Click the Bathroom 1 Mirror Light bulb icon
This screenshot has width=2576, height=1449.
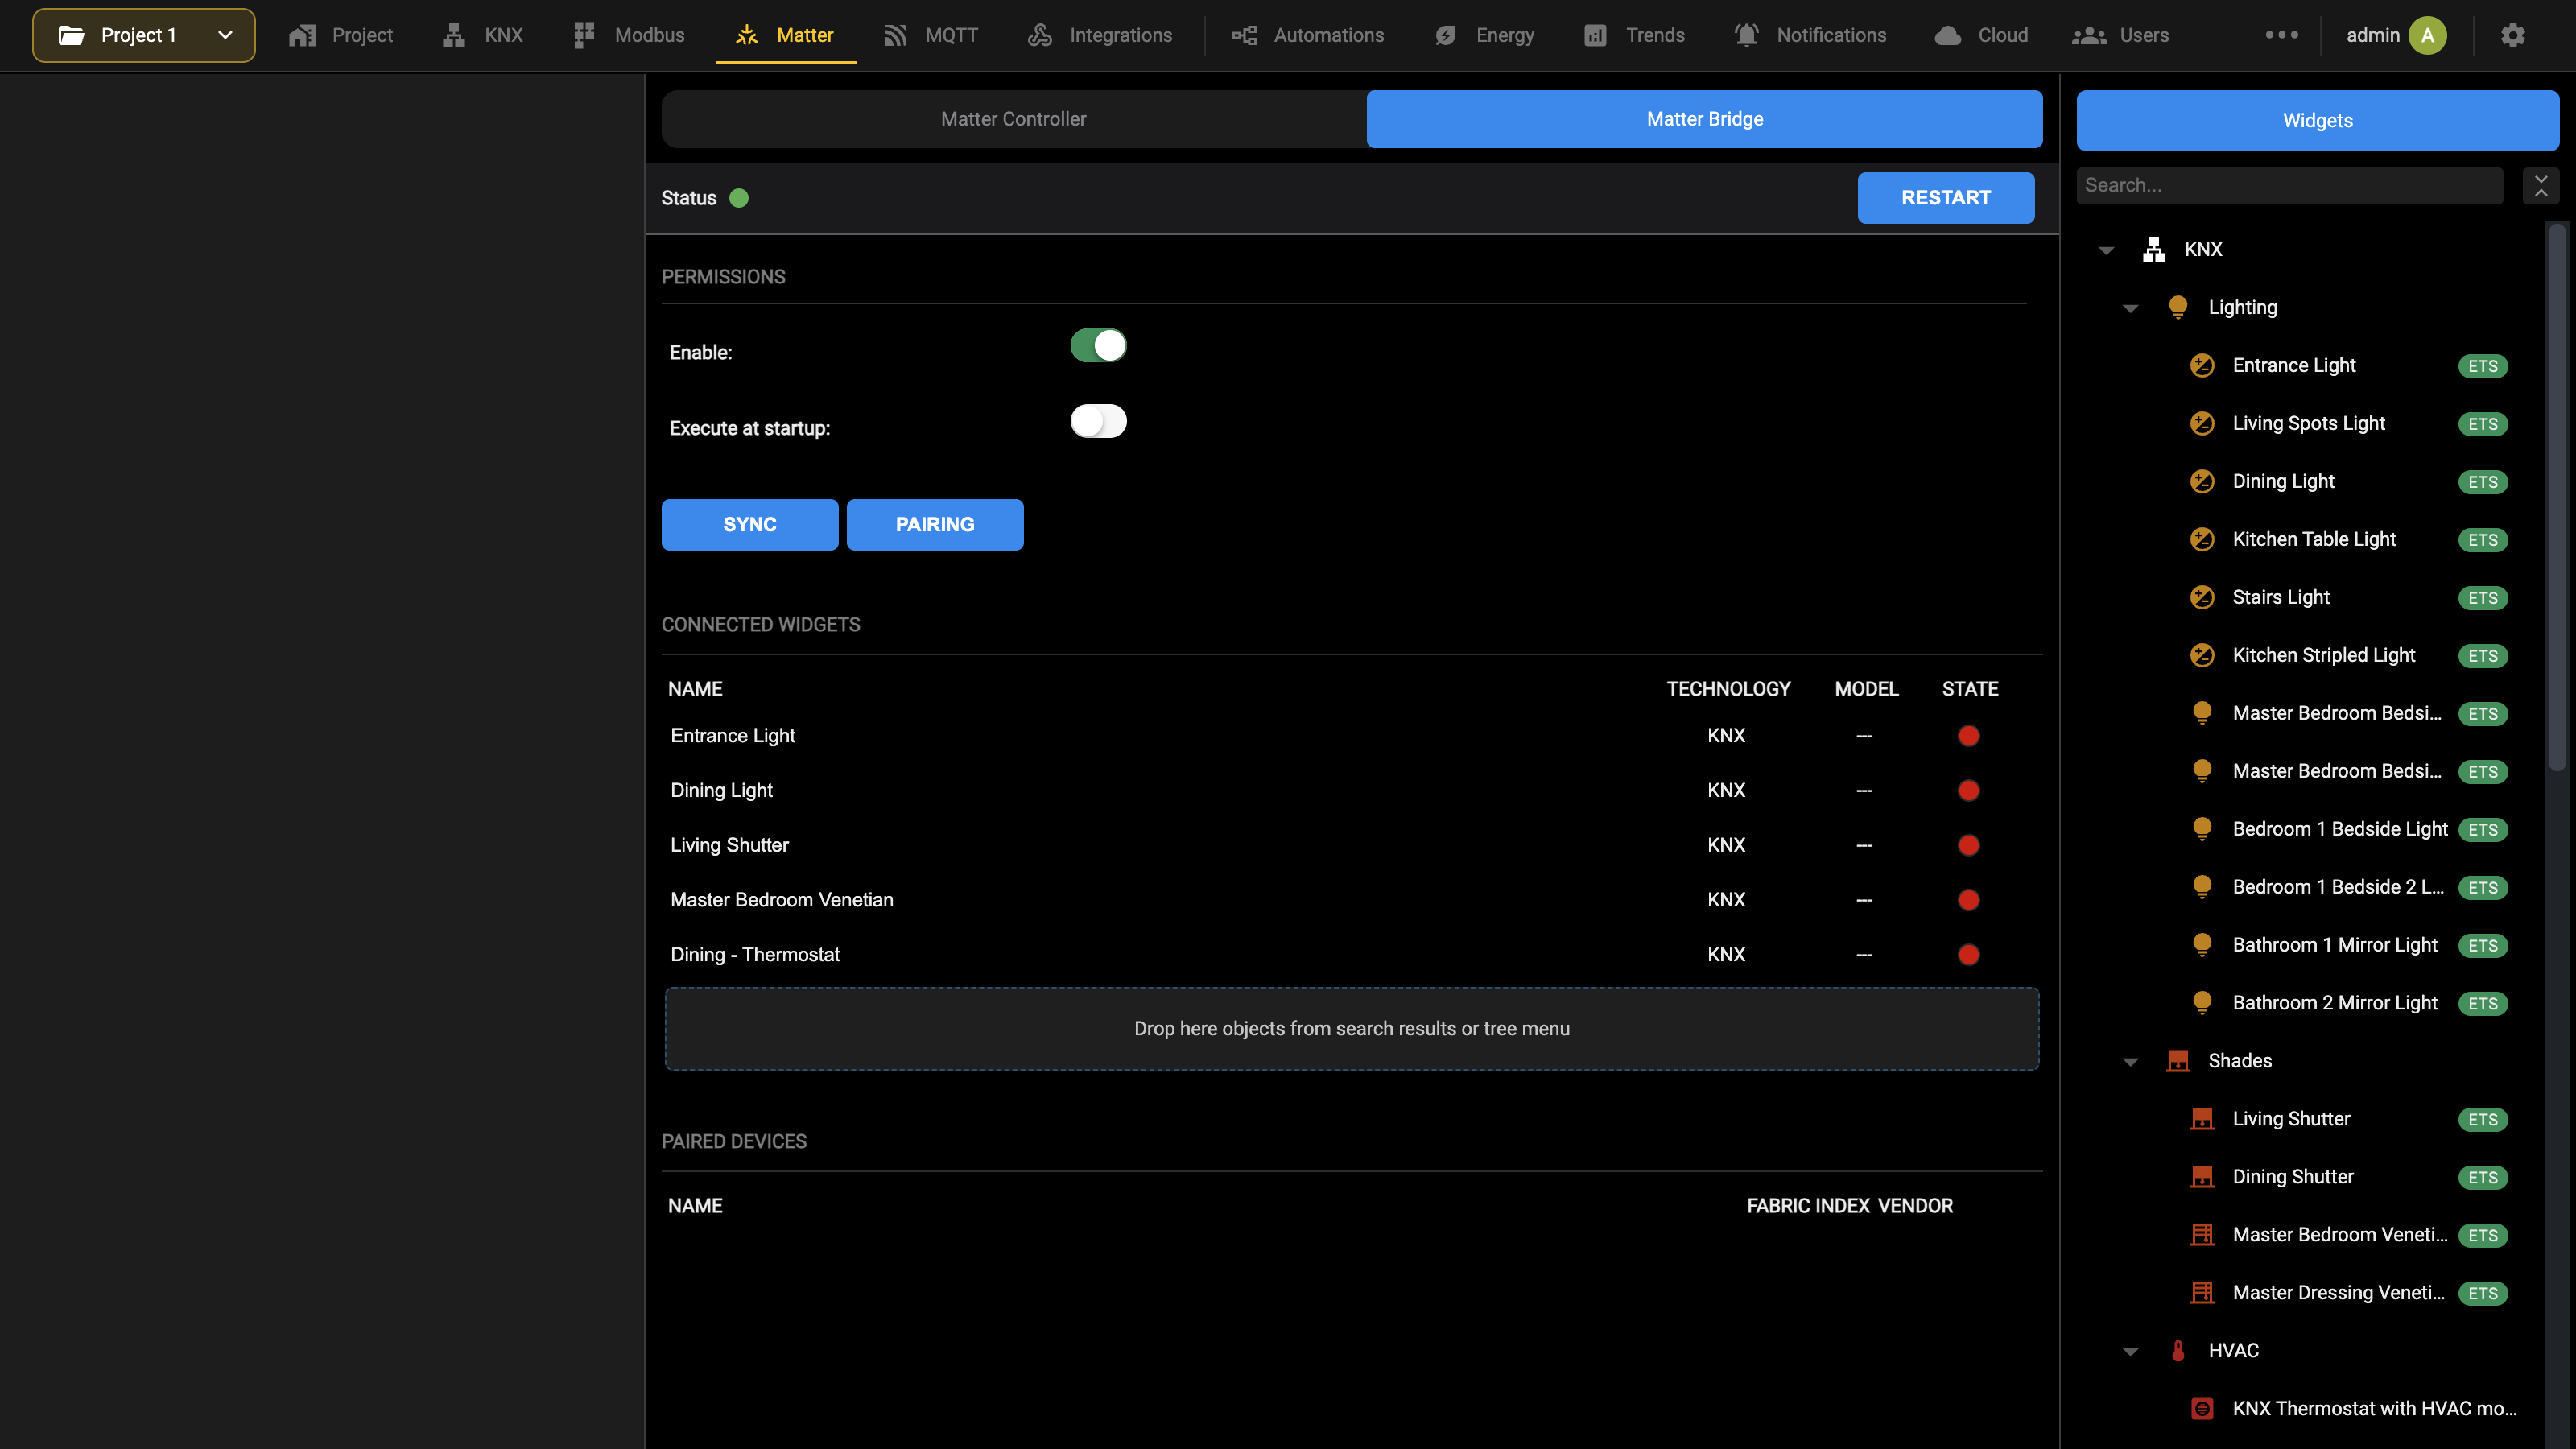(x=2202, y=945)
